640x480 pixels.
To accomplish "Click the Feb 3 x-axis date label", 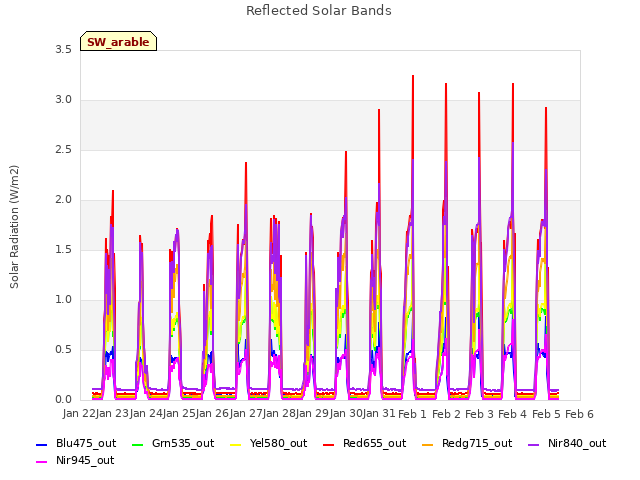I will coord(480,414).
